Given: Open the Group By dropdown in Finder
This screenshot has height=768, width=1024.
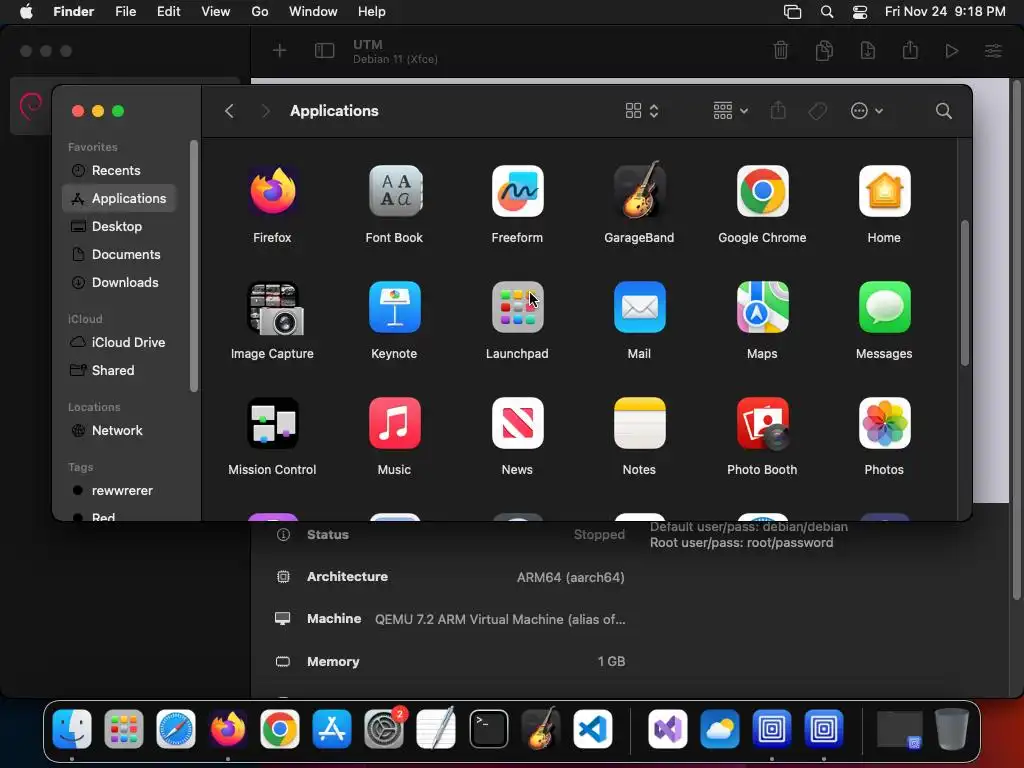Looking at the screenshot, I should pos(730,111).
